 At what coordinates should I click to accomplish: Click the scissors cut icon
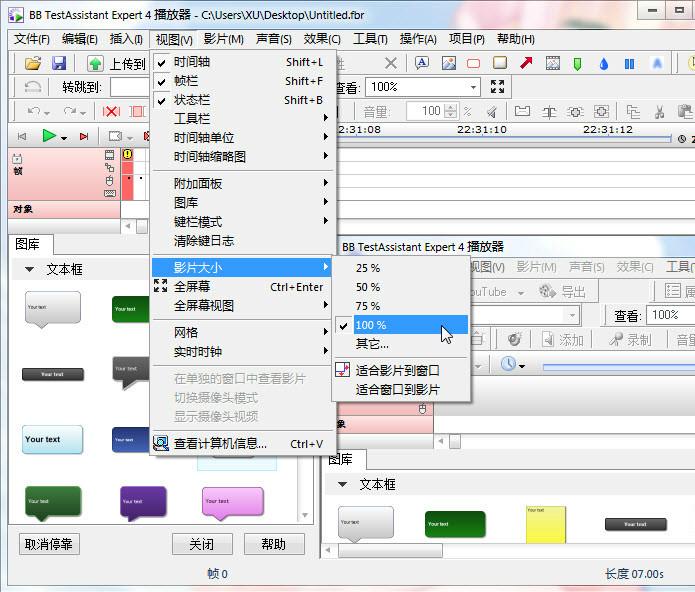pos(660,112)
